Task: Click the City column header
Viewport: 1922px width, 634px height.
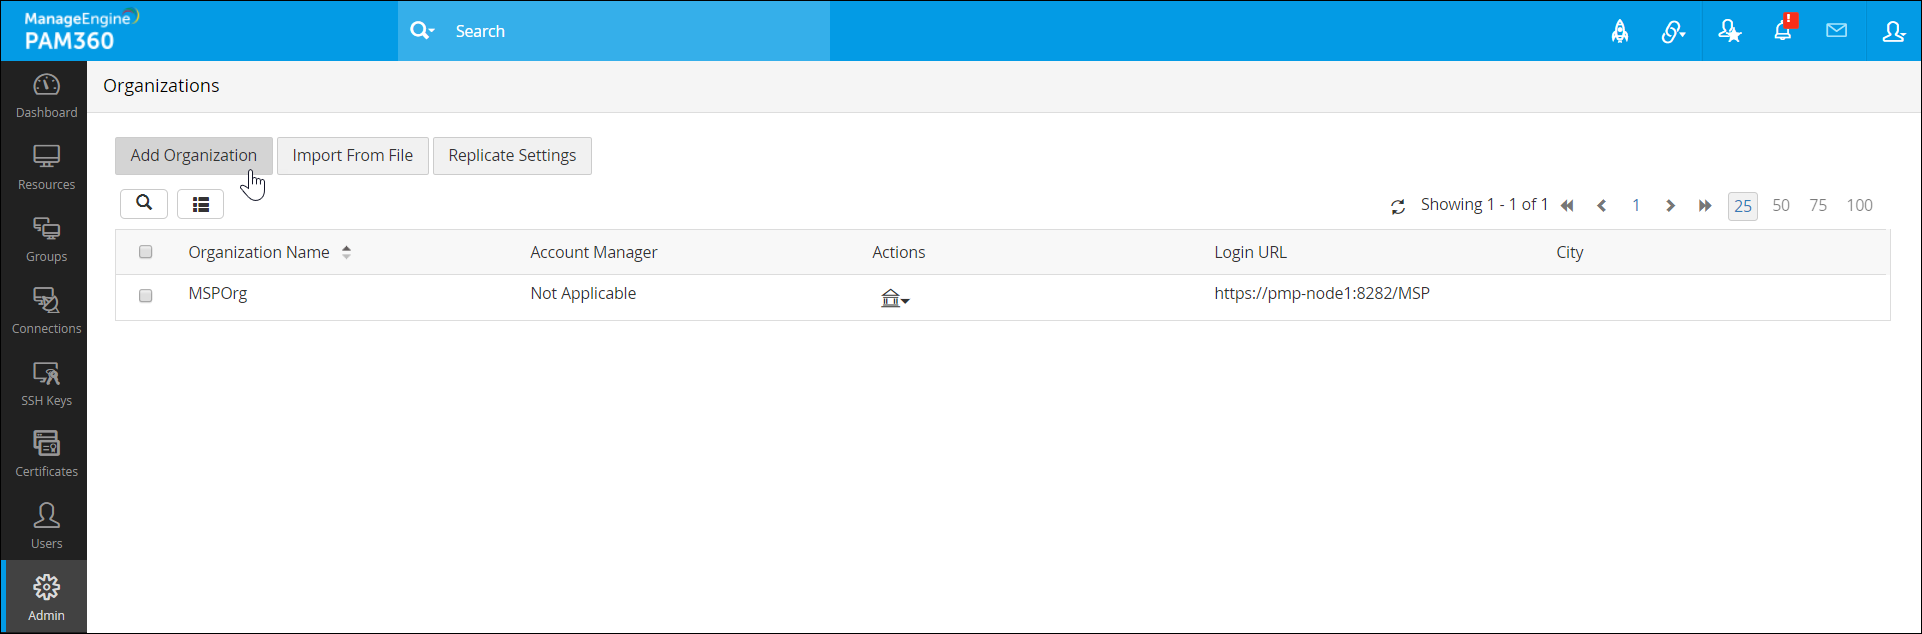Action: [x=1570, y=253]
